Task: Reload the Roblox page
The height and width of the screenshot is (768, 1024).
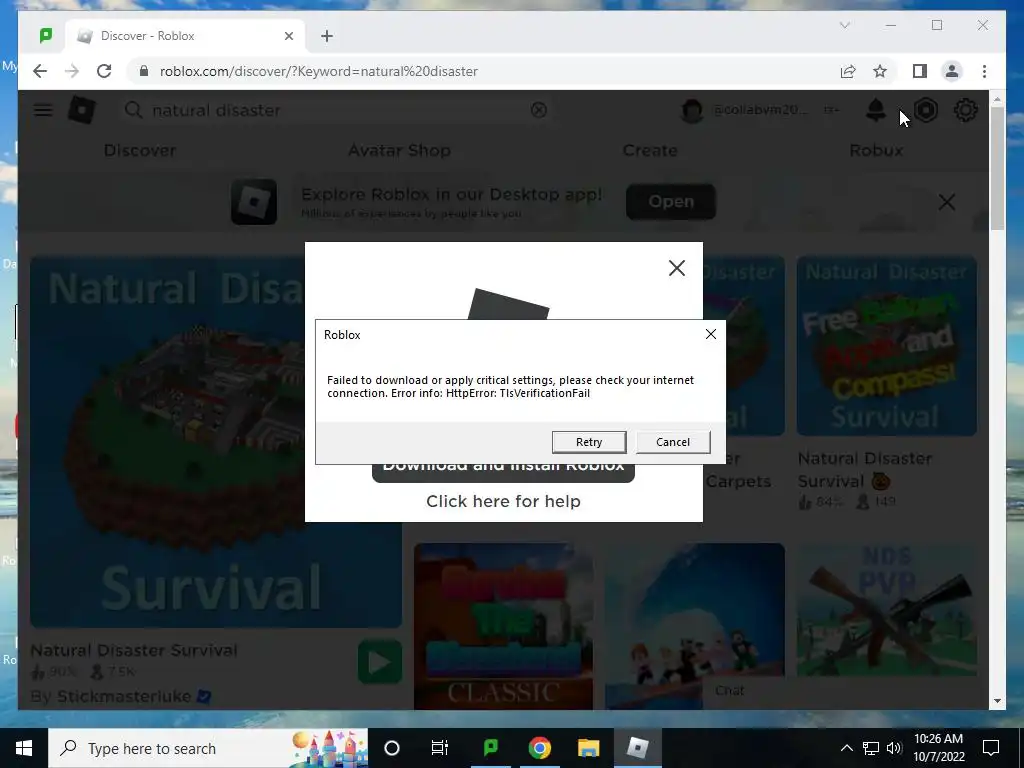Action: (104, 71)
